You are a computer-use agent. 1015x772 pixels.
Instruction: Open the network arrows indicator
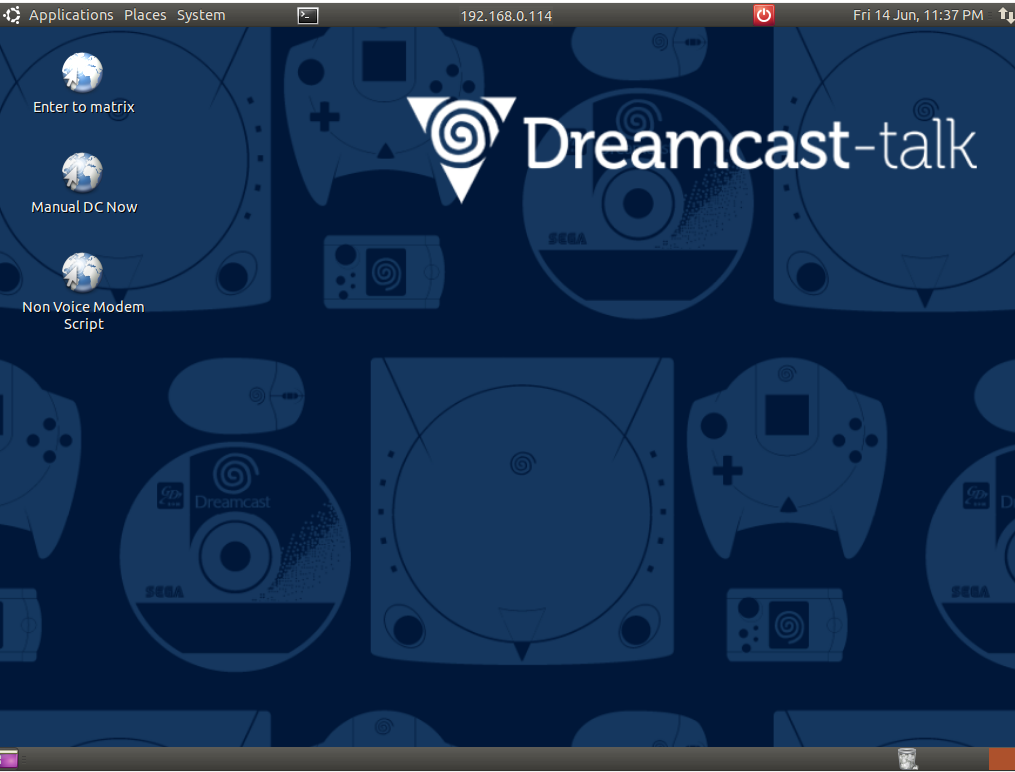(1006, 15)
